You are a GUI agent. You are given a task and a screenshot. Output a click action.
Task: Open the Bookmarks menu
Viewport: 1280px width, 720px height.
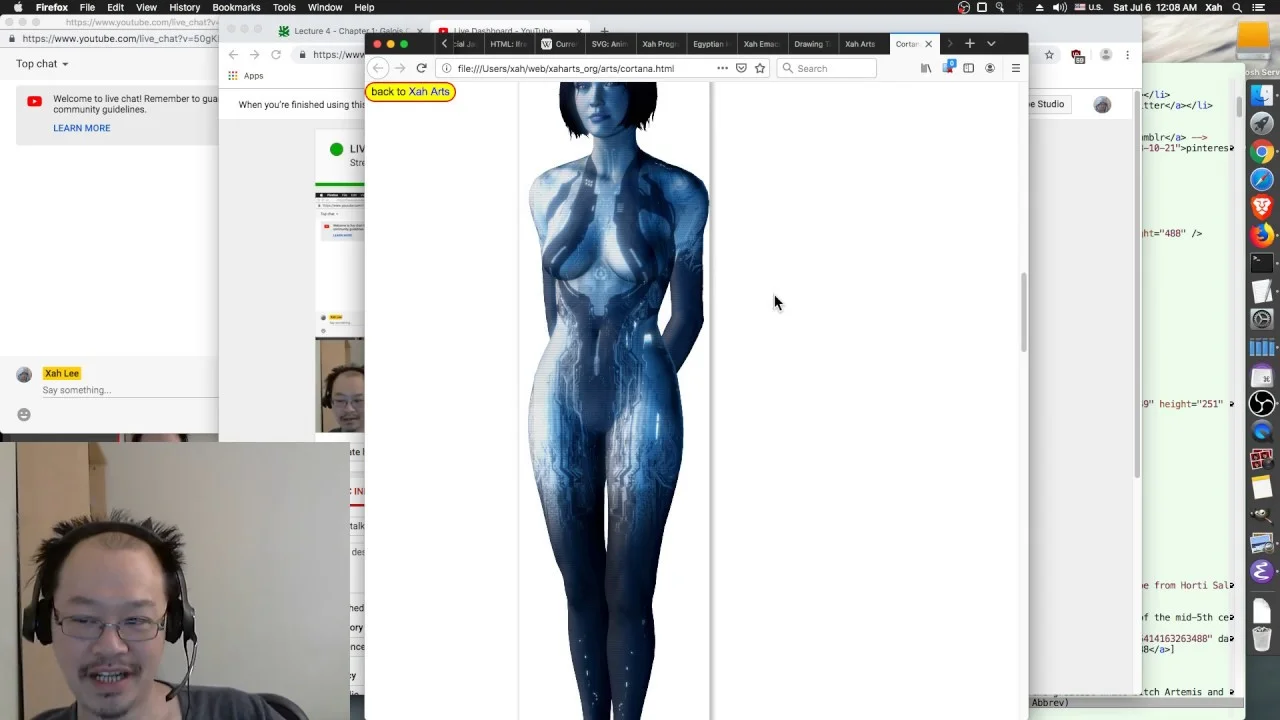[x=236, y=7]
